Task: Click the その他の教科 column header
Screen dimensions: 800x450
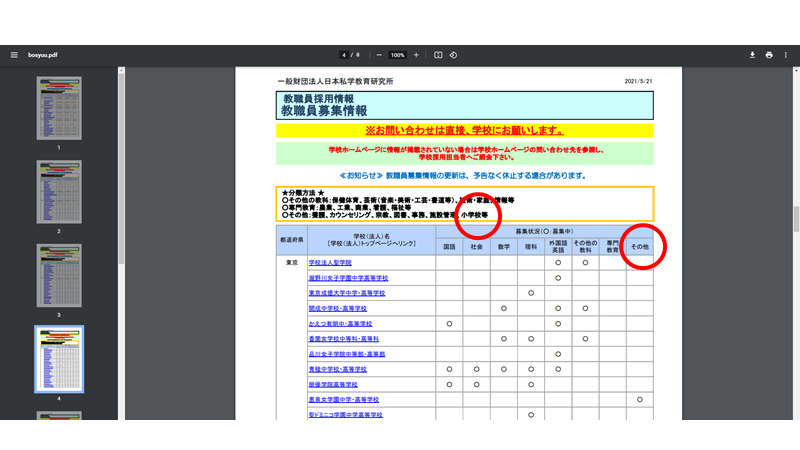Action: pos(585,247)
